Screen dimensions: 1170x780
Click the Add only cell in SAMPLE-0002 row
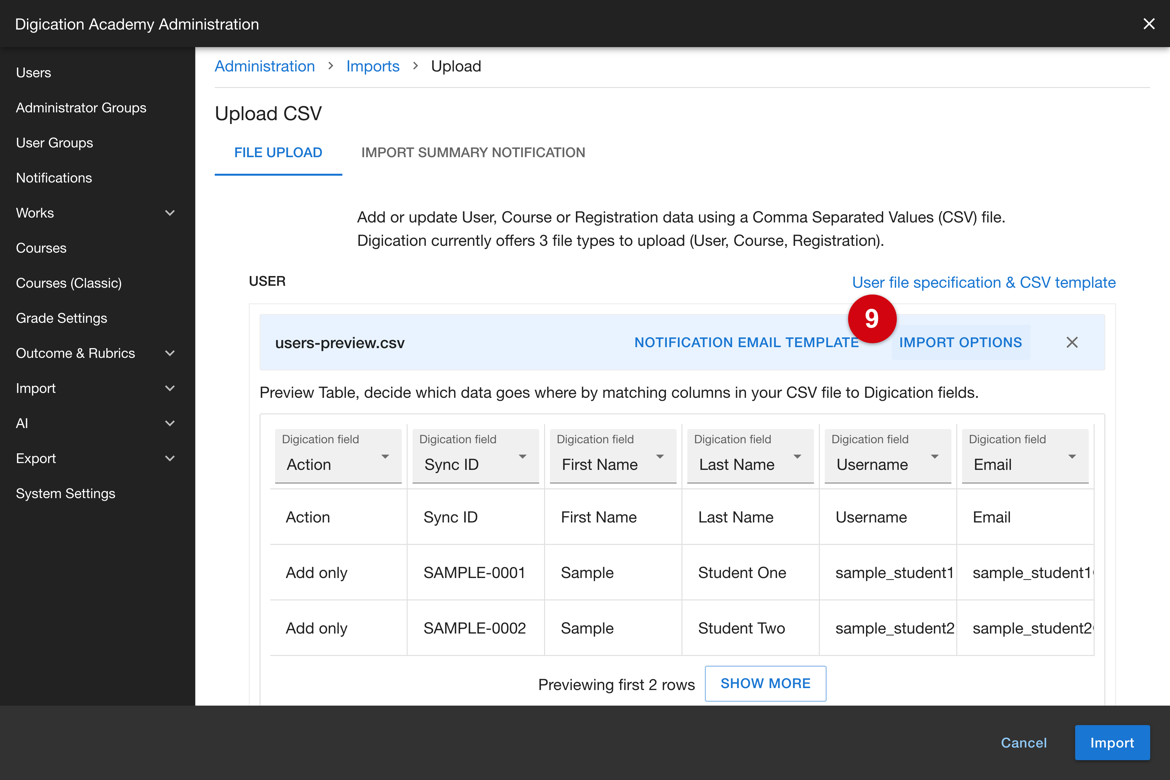(x=338, y=628)
